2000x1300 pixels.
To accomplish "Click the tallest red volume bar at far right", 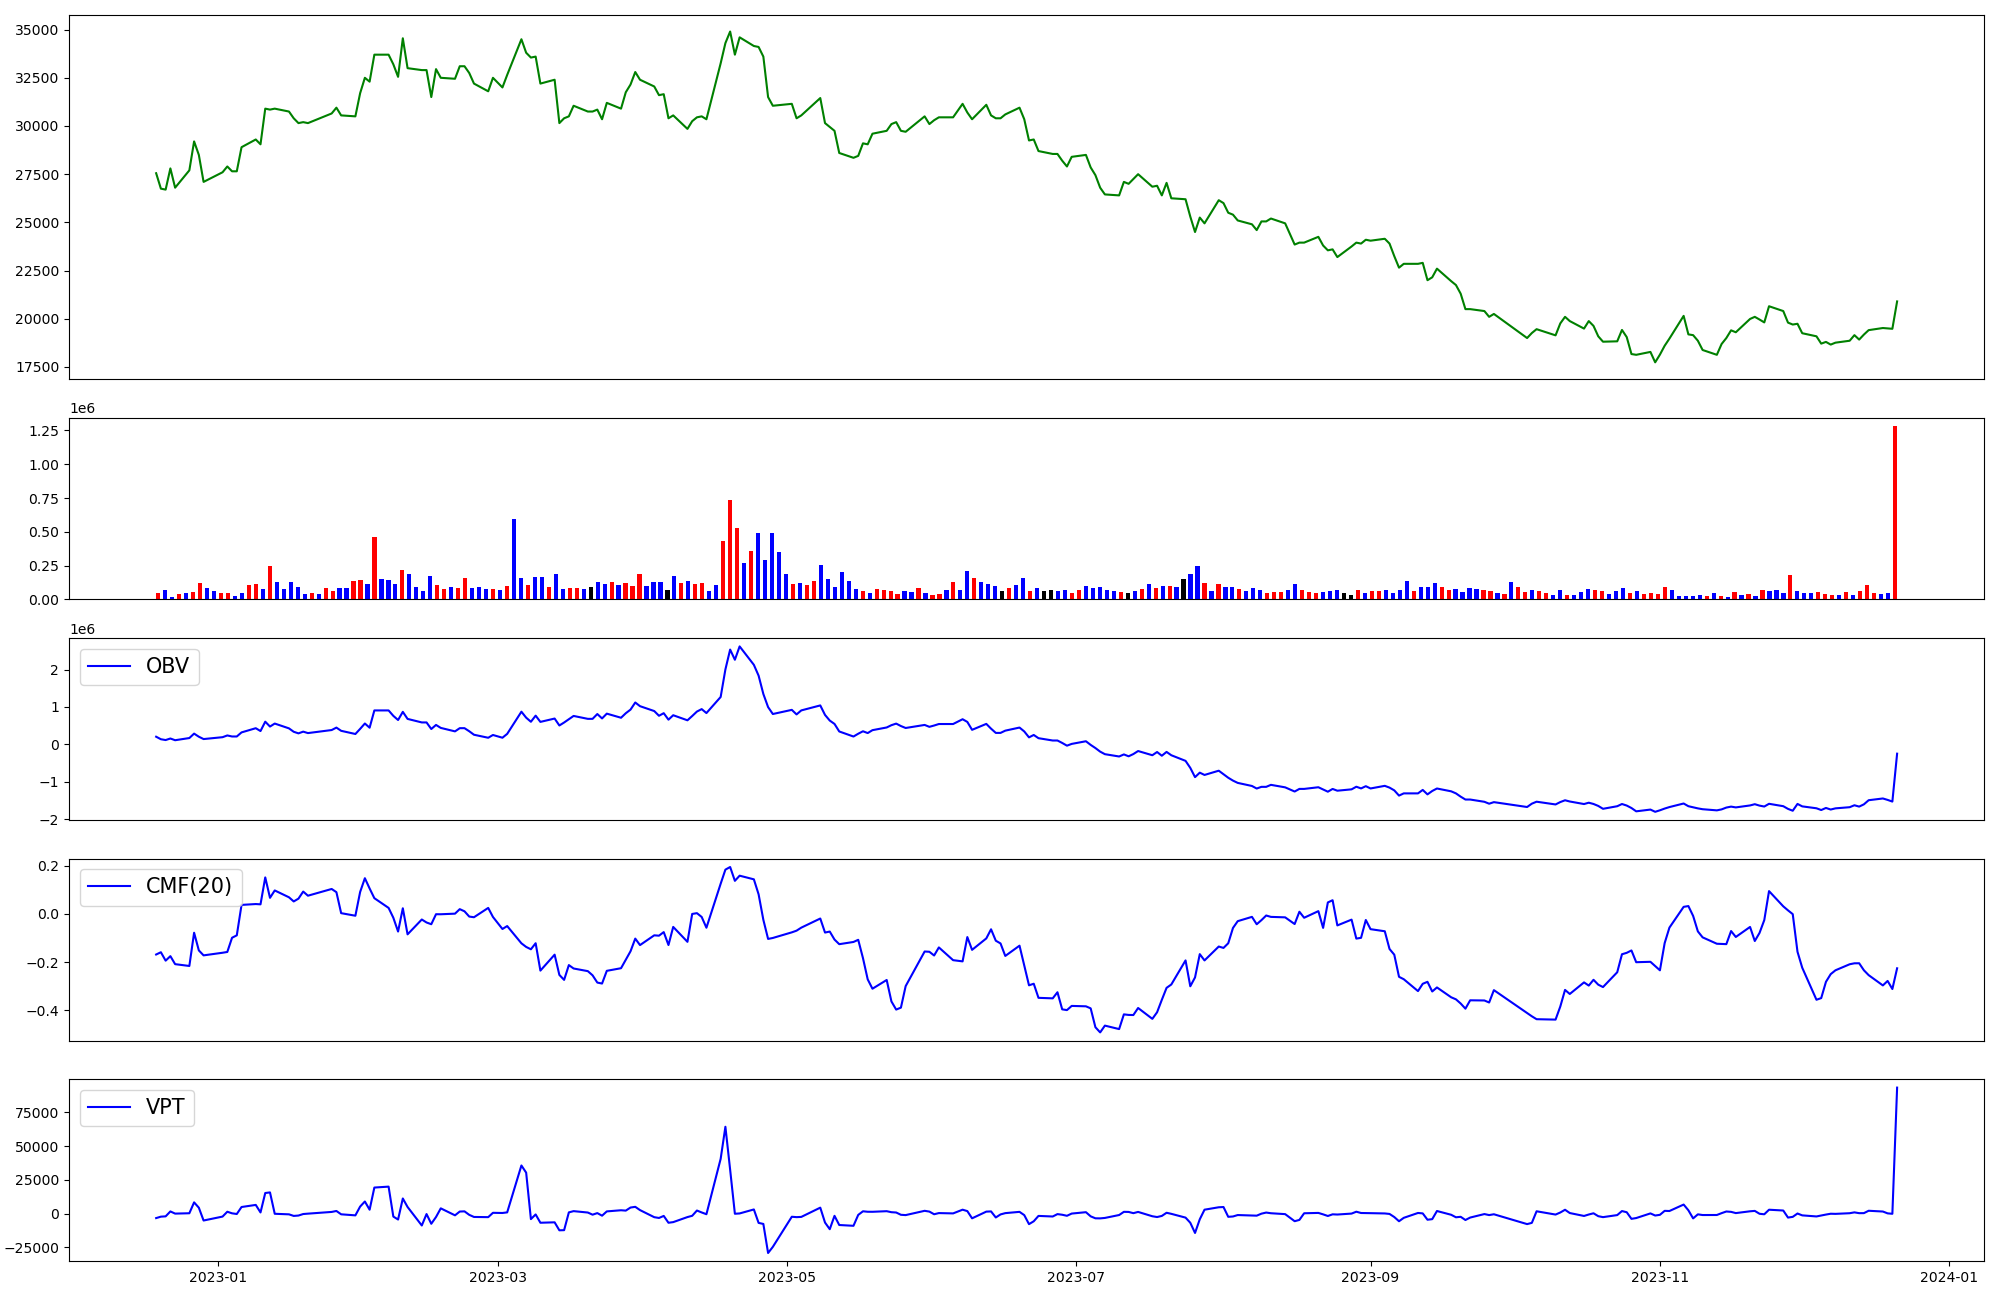I will (1894, 513).
